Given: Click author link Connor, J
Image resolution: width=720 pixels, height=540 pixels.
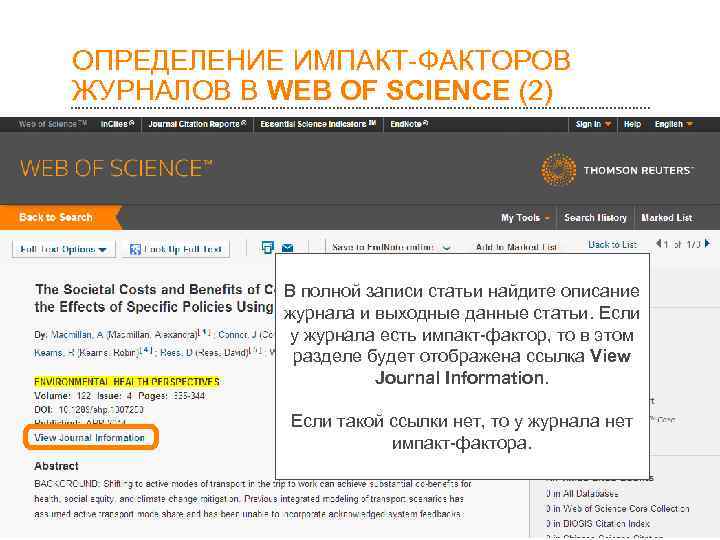Looking at the screenshot, I should (x=236, y=335).
